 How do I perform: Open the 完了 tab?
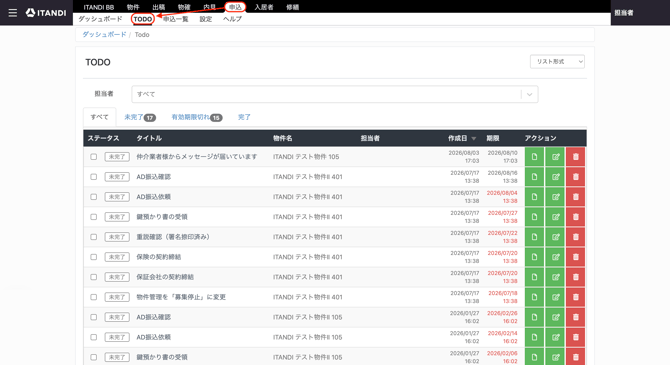(244, 117)
